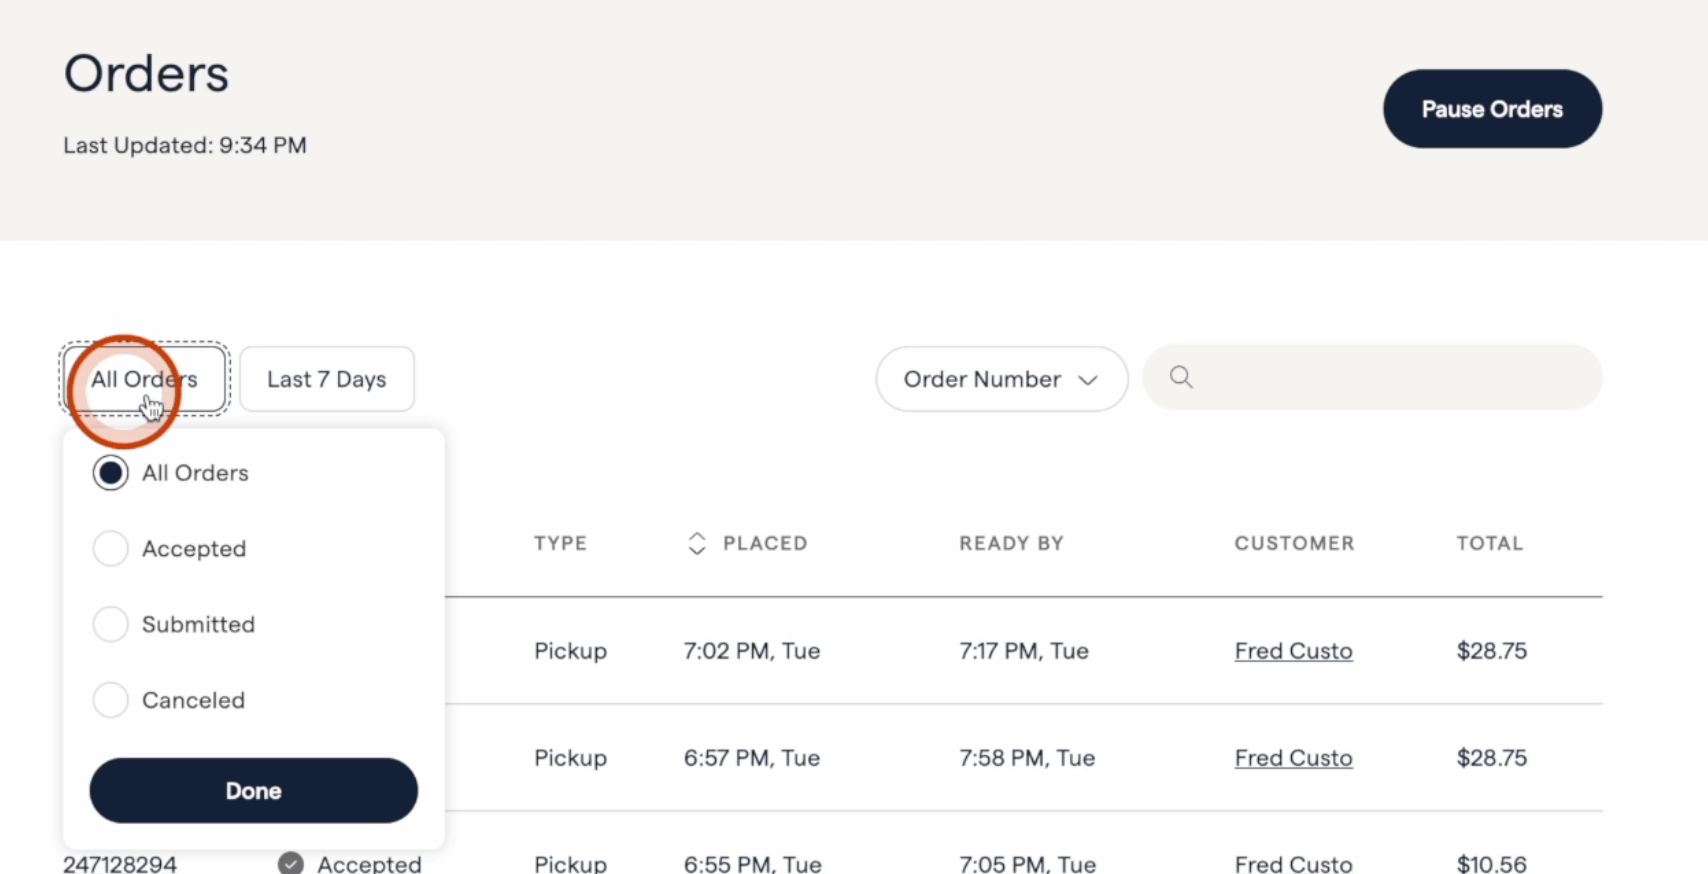The image size is (1708, 874).
Task: Click the Pause Orders button
Action: [x=1491, y=109]
